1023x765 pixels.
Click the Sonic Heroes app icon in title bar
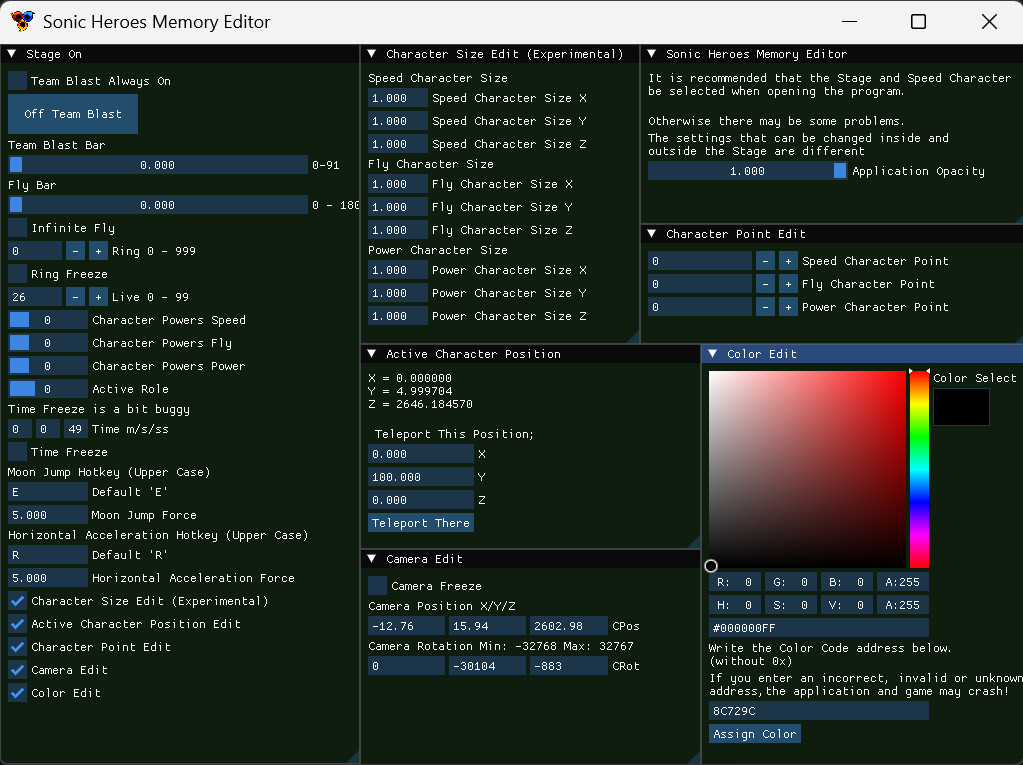pyautogui.click(x=22, y=21)
